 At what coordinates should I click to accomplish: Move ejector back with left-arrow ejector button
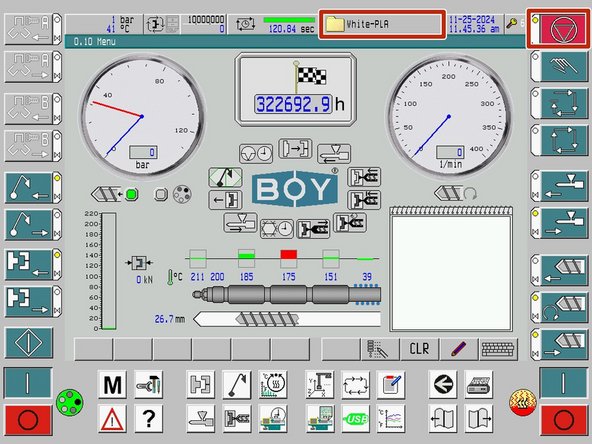tap(33, 188)
